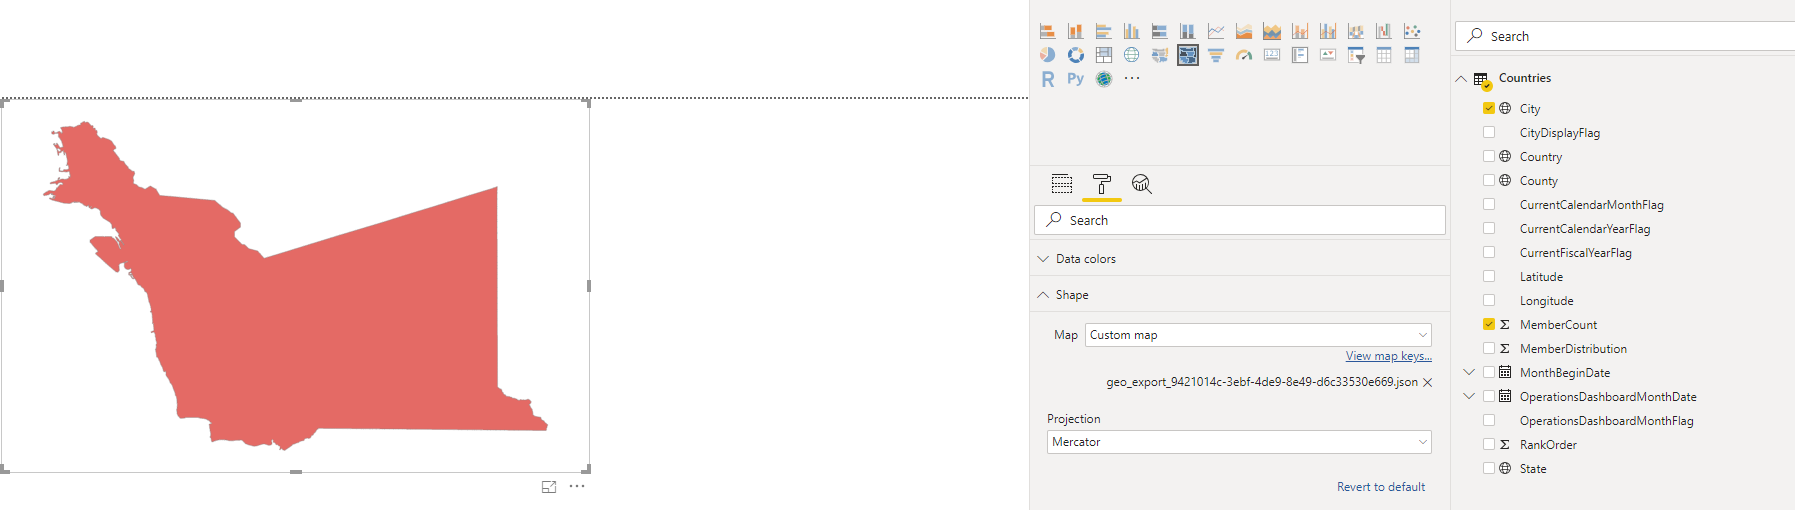Viewport: 1795px width, 510px height.
Task: Select the Area chart visual
Action: pos(1243,31)
